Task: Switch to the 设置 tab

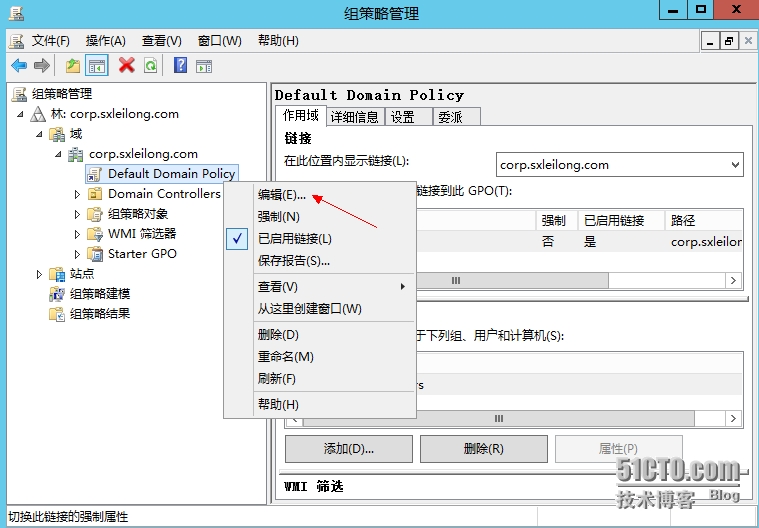Action: 409,117
